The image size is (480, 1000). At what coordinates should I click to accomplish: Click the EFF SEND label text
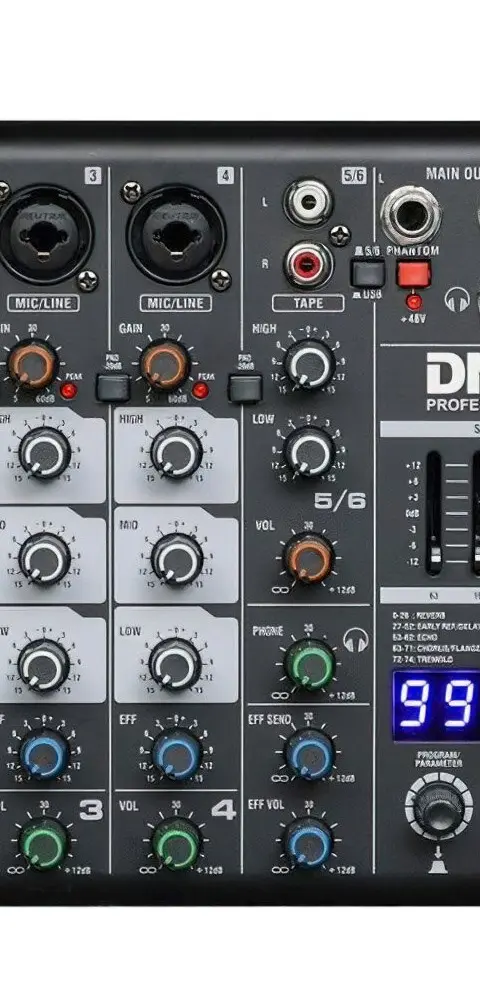pos(270,719)
